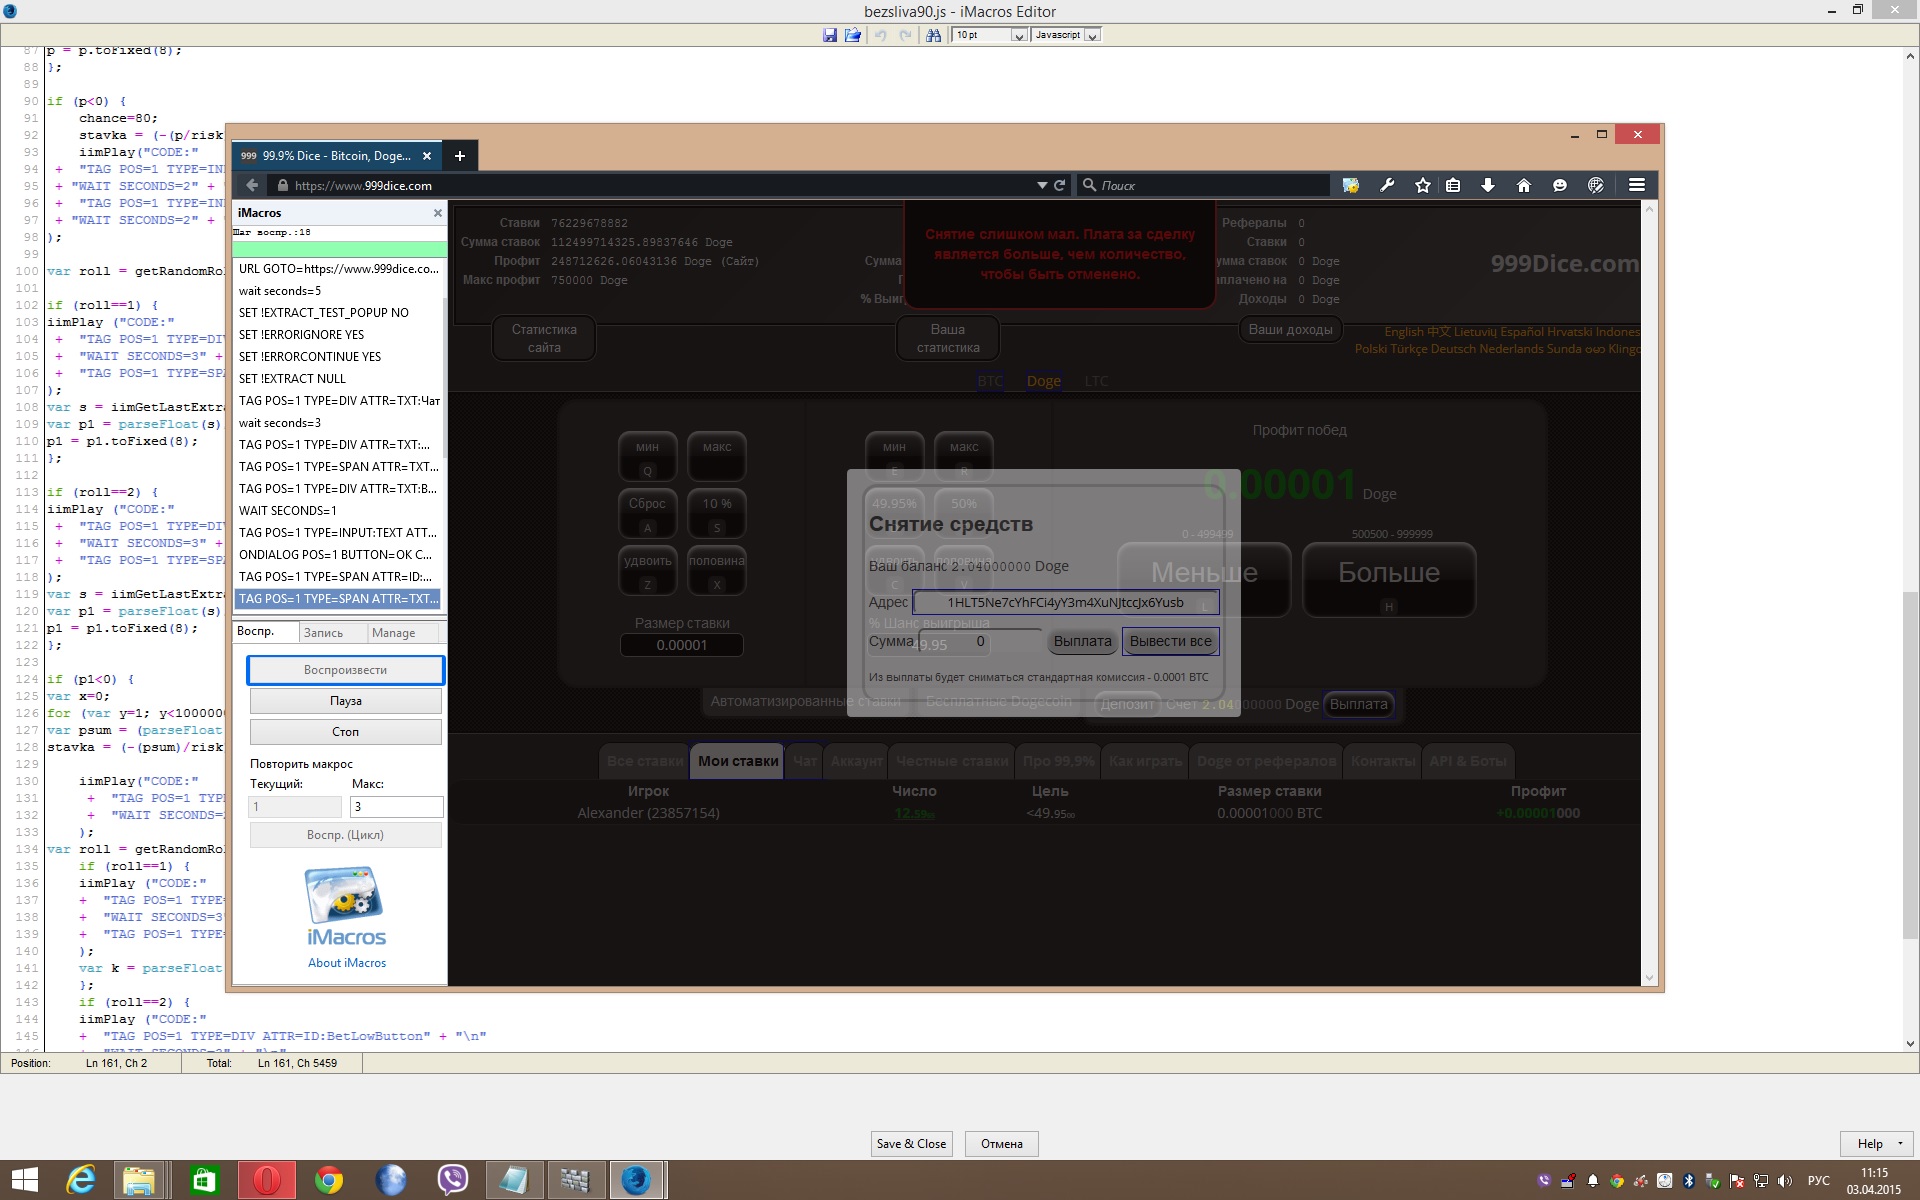
Task: Open the Help dropdown button
Action: pyautogui.click(x=1877, y=1144)
